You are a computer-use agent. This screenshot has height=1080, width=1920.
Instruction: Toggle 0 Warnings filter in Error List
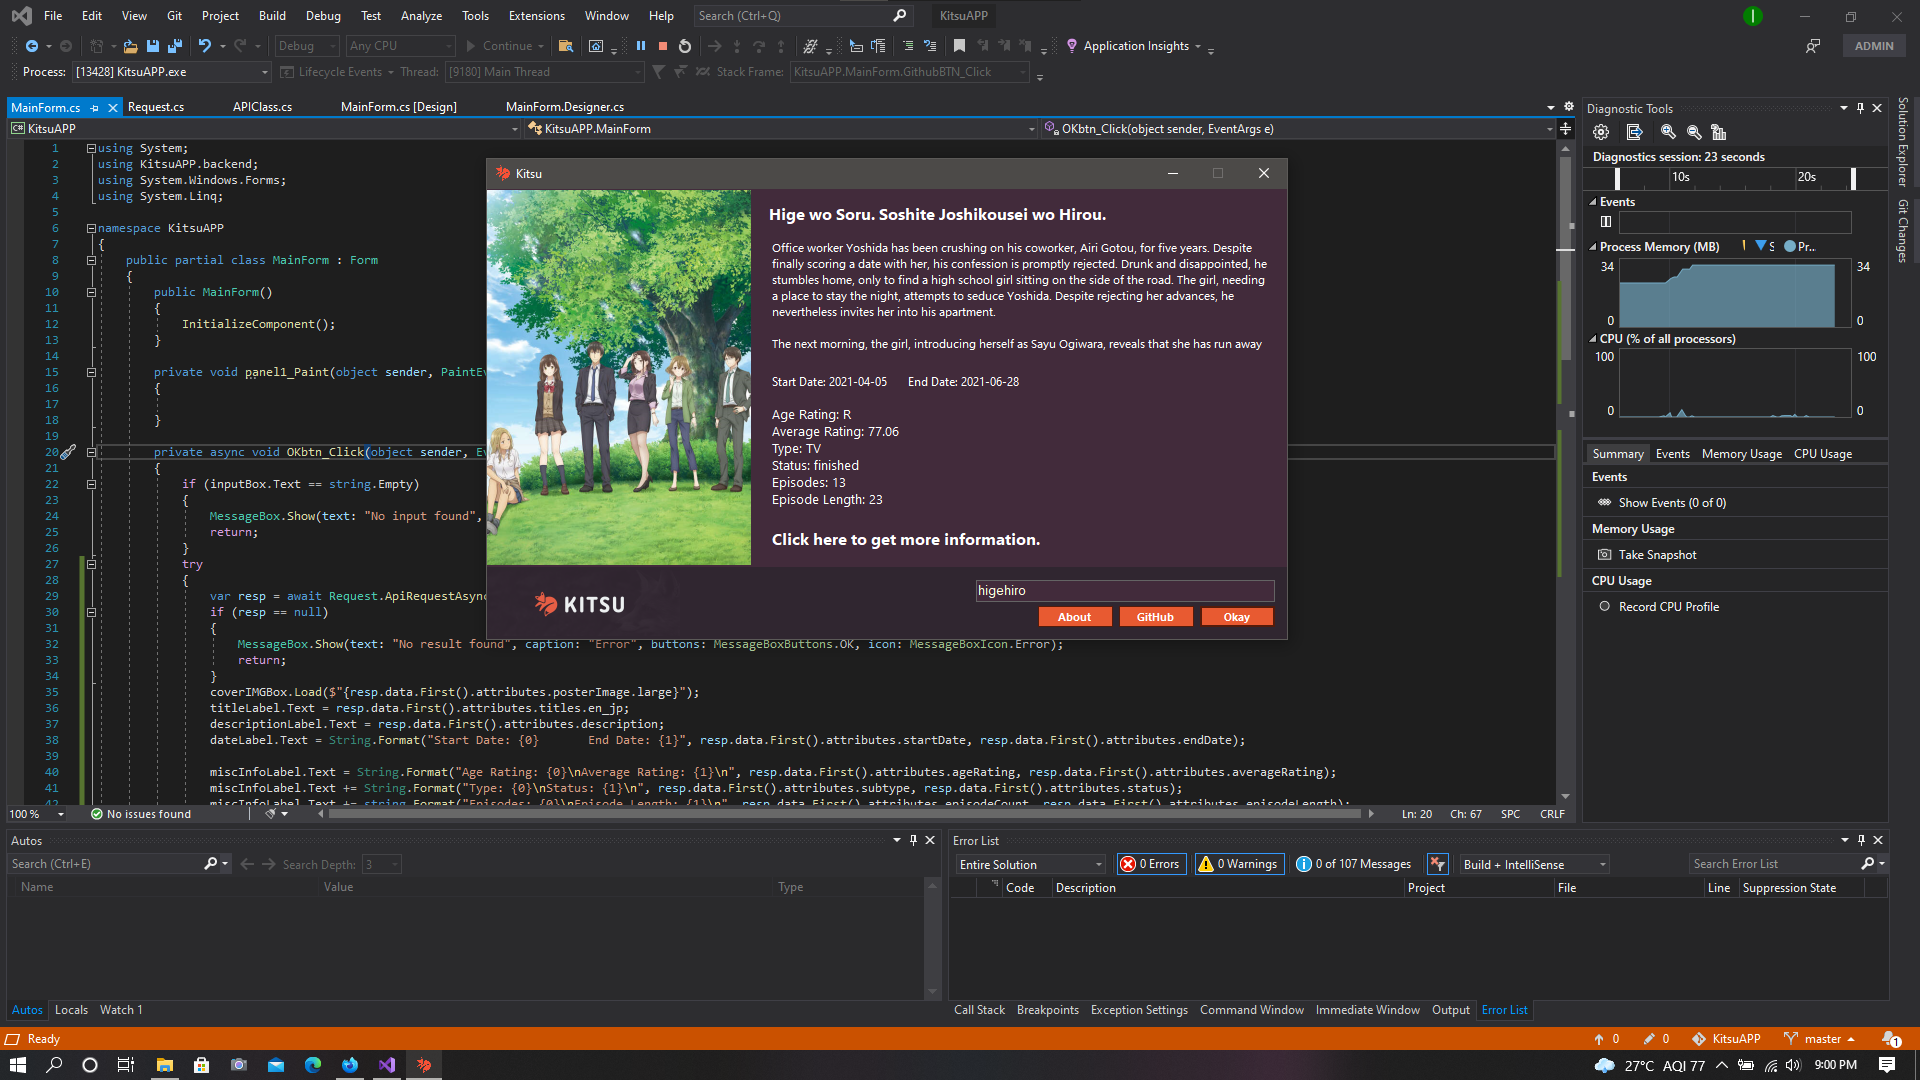point(1239,864)
